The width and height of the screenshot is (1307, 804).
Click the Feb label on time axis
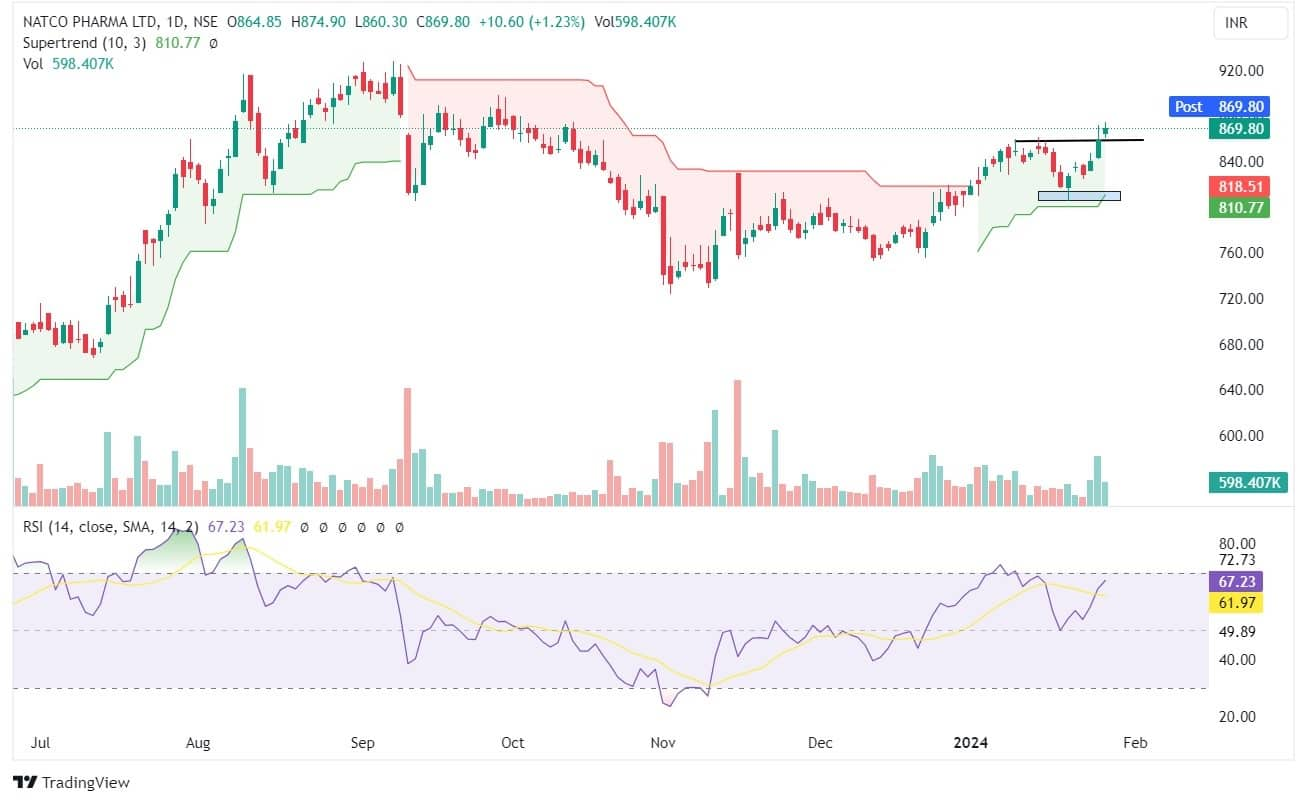point(1134,743)
